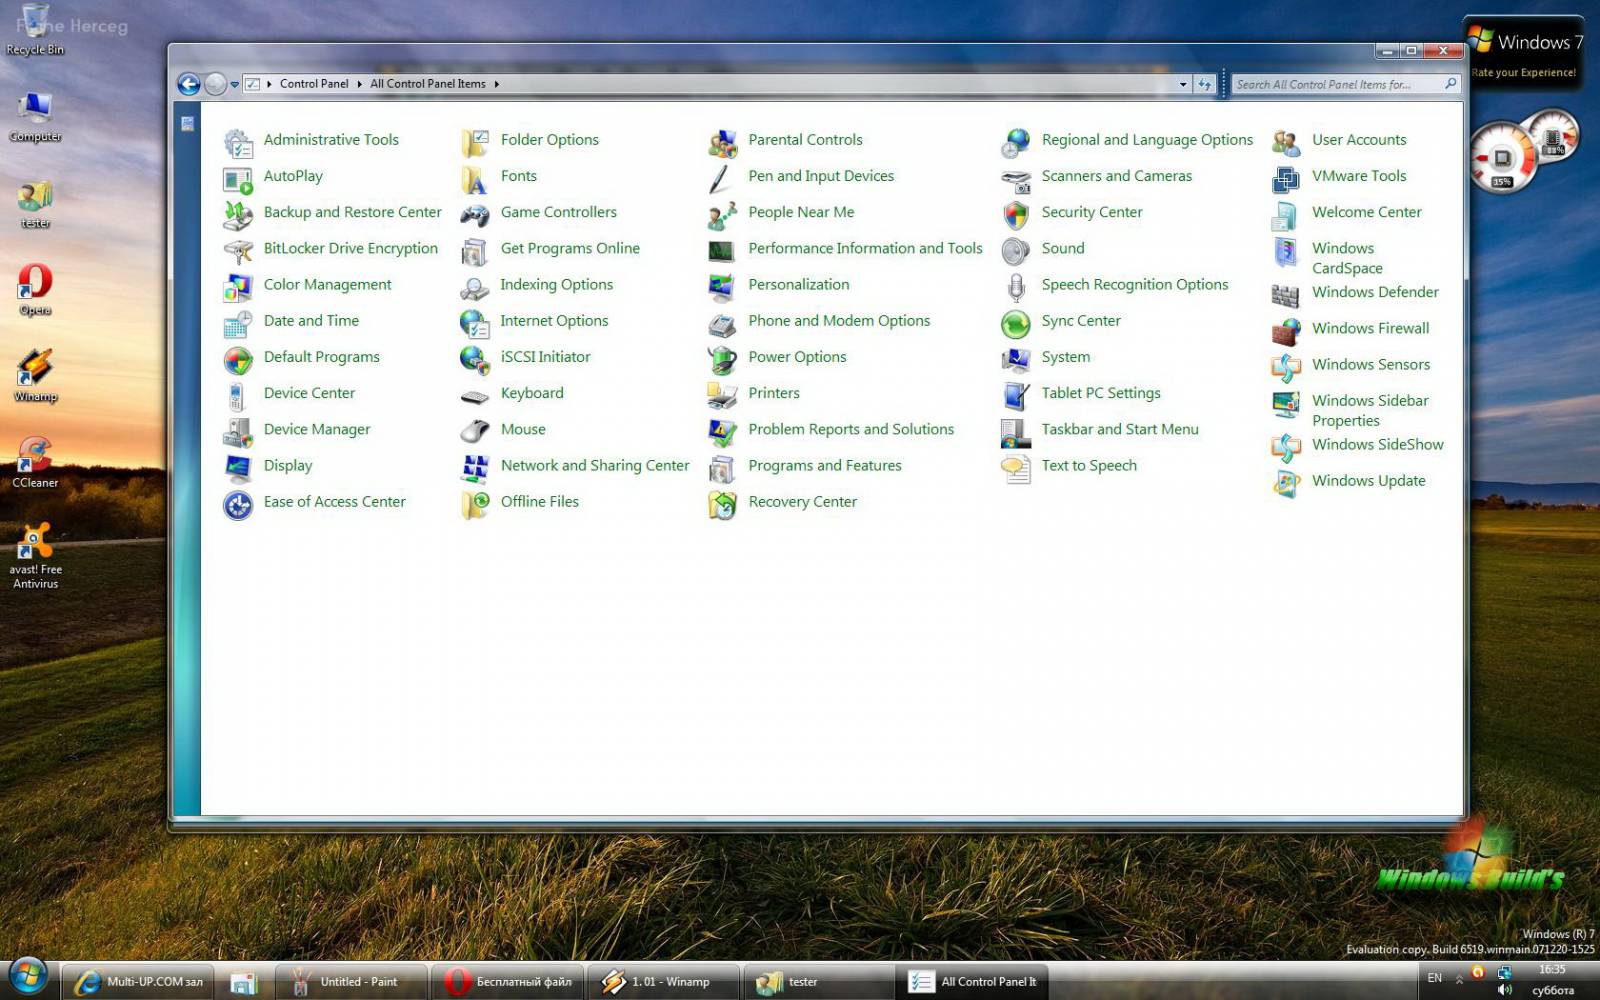Image resolution: width=1600 pixels, height=1000 pixels.
Task: Select the CCleaner desktop icon
Action: click(35, 462)
